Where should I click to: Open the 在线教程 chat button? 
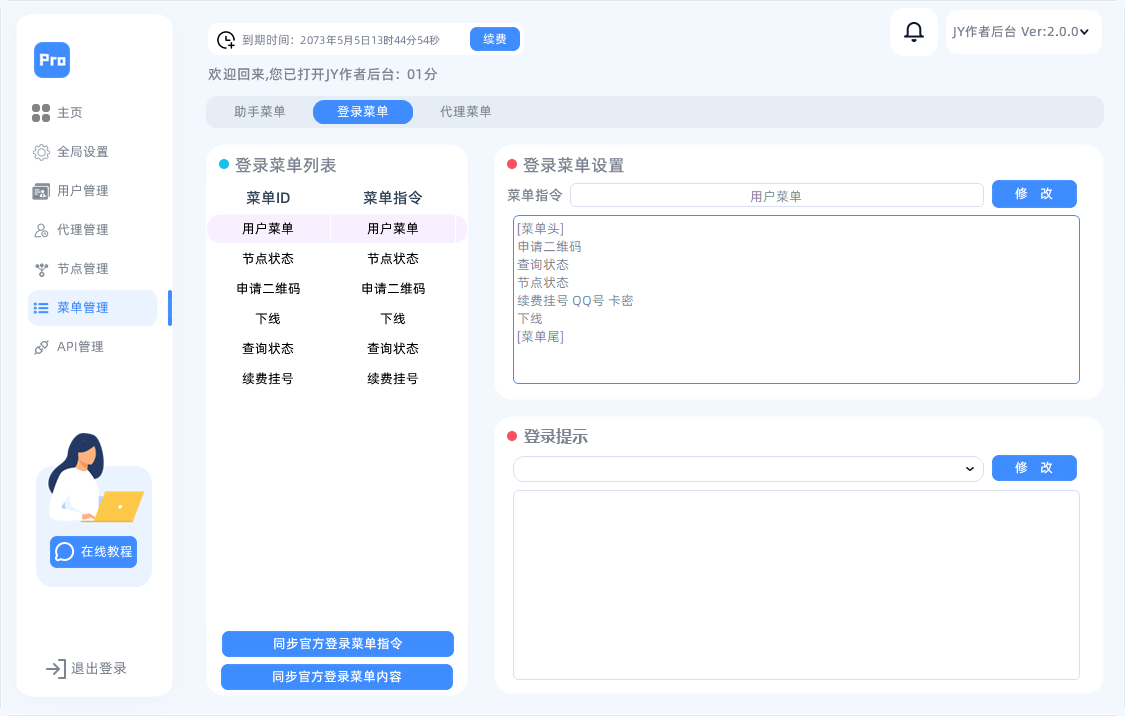93,551
